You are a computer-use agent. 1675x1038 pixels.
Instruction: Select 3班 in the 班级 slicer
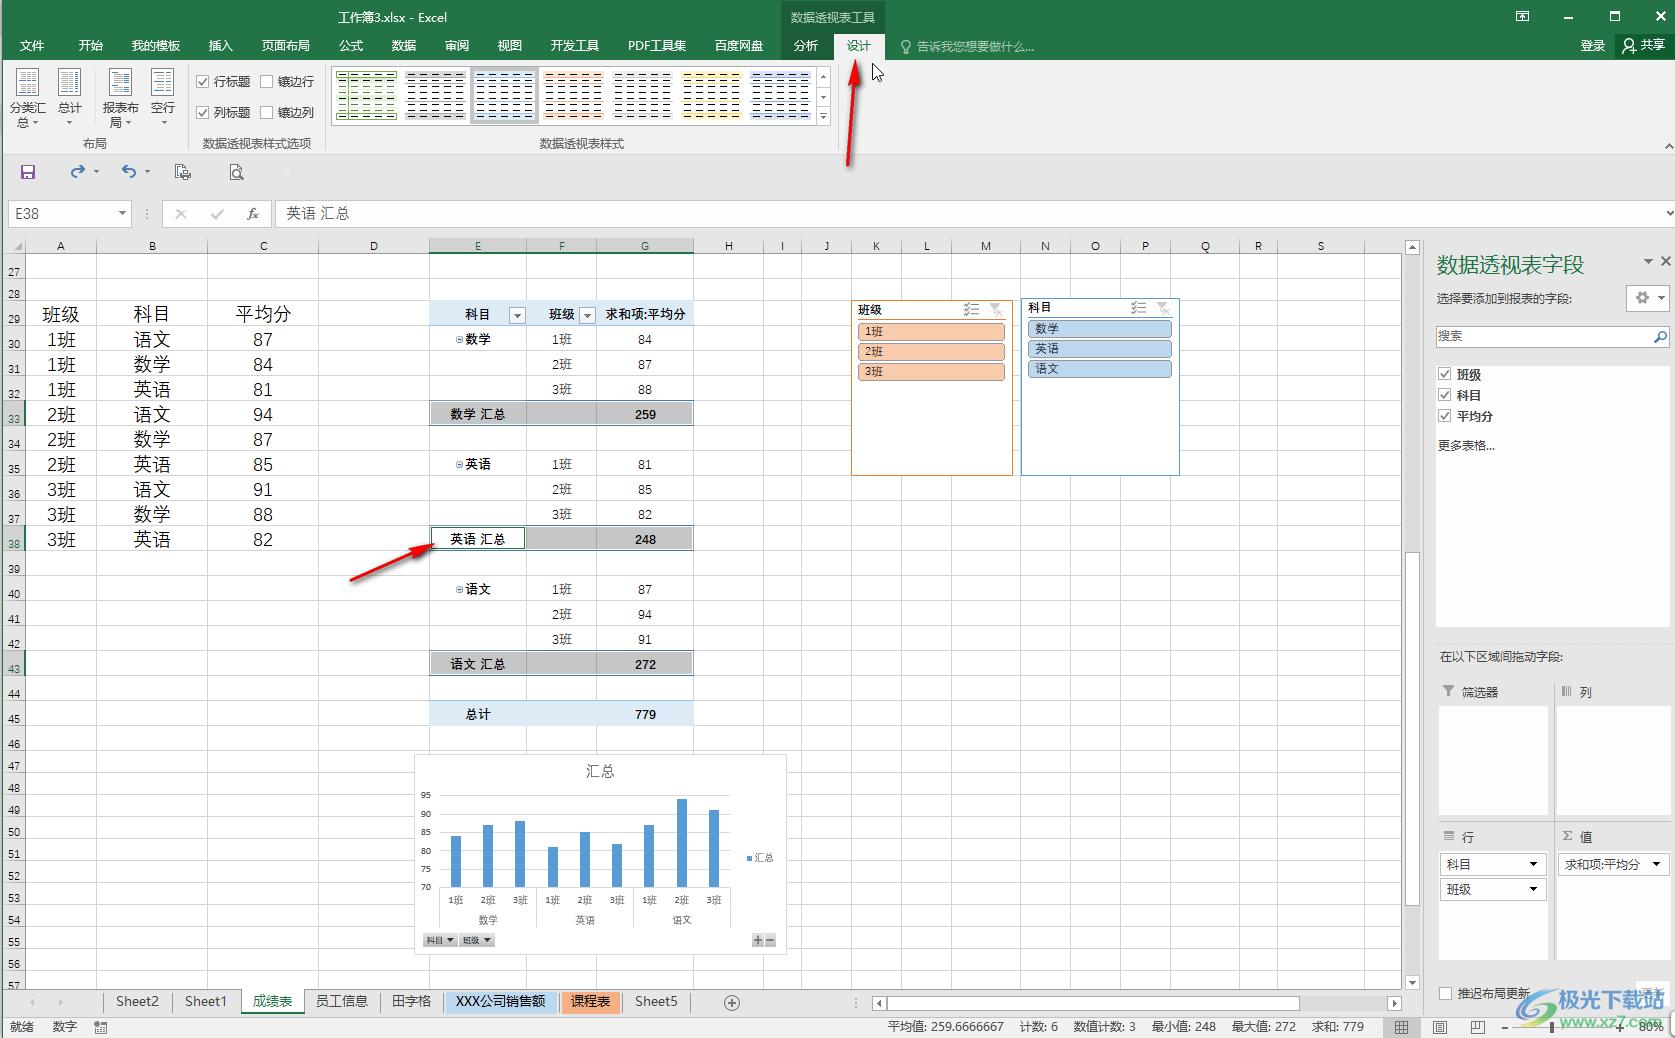coord(931,372)
